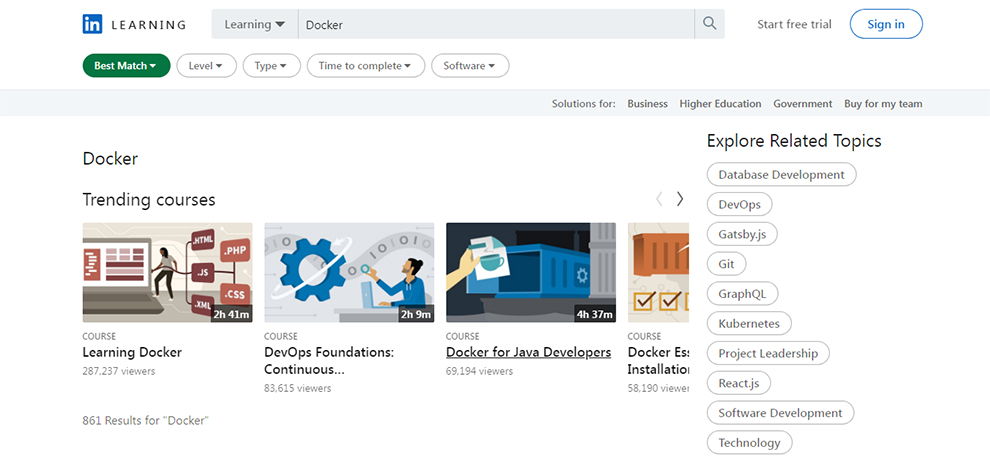Image resolution: width=990 pixels, height=458 pixels.
Task: Open the Best Match sort dropdown
Action: coord(126,66)
